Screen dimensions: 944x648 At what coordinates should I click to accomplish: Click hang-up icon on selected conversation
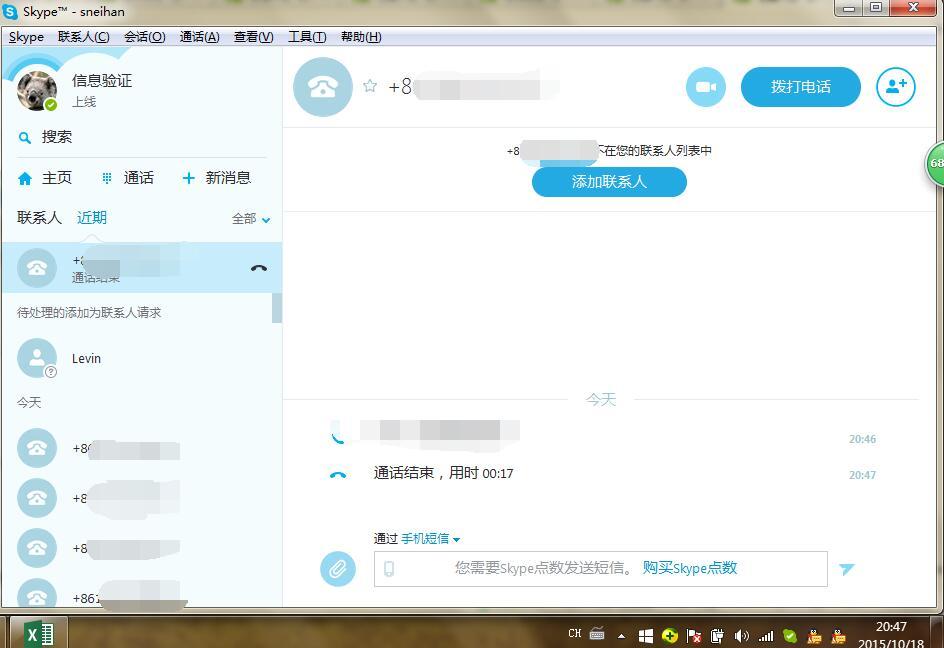point(259,268)
